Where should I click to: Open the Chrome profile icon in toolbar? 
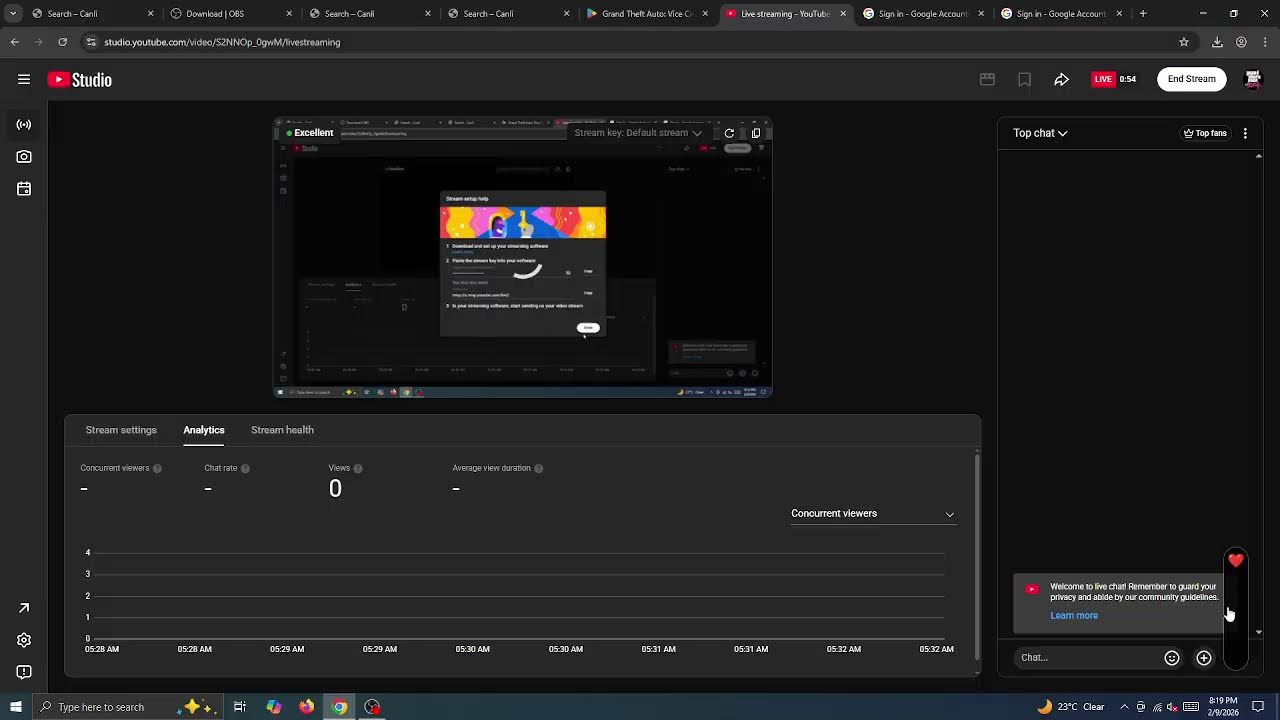[x=1241, y=42]
